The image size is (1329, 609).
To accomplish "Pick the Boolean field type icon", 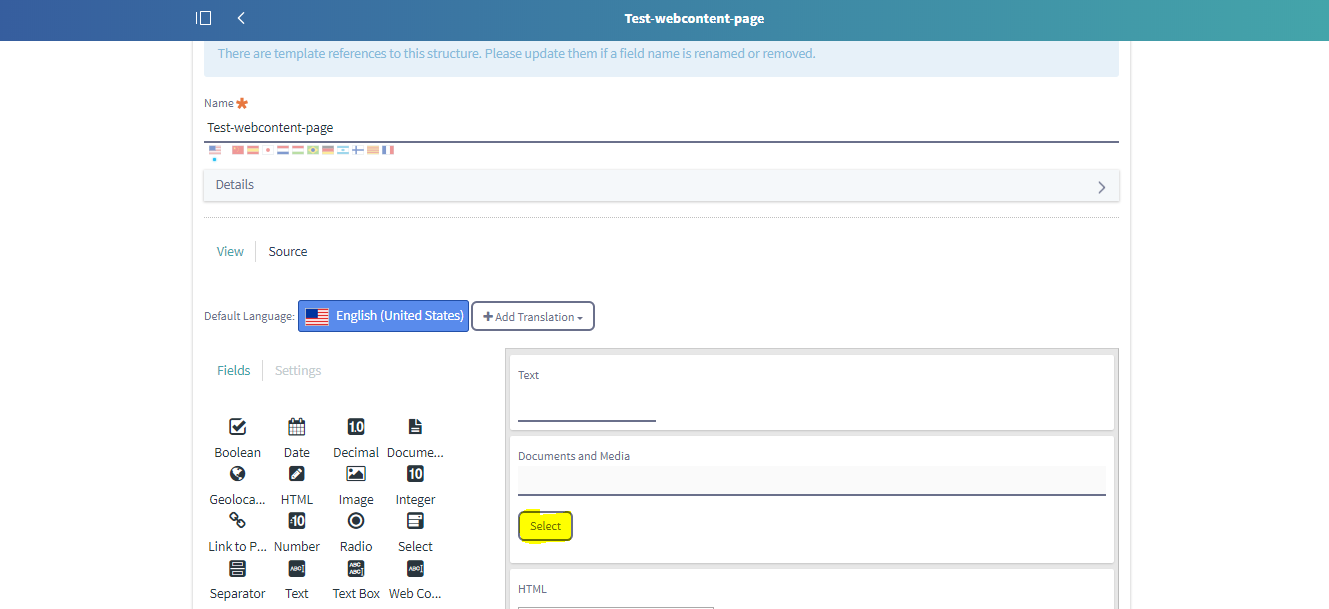I will (237, 427).
